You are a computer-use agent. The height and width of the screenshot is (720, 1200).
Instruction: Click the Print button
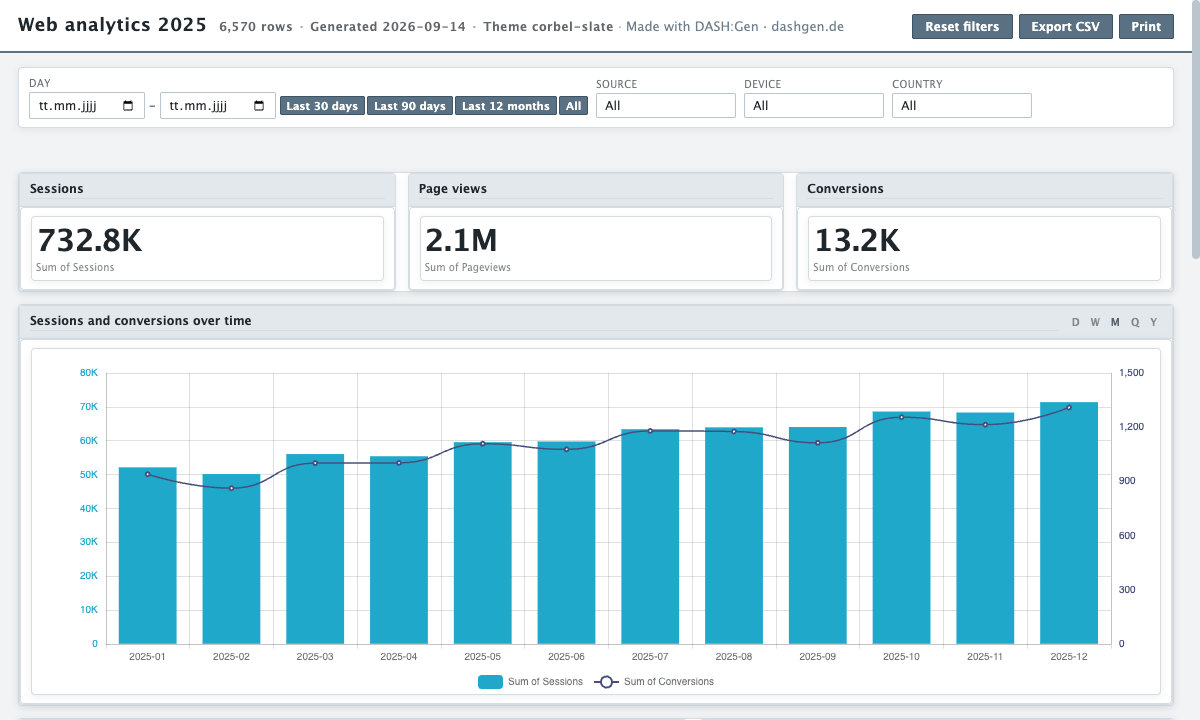point(1146,27)
